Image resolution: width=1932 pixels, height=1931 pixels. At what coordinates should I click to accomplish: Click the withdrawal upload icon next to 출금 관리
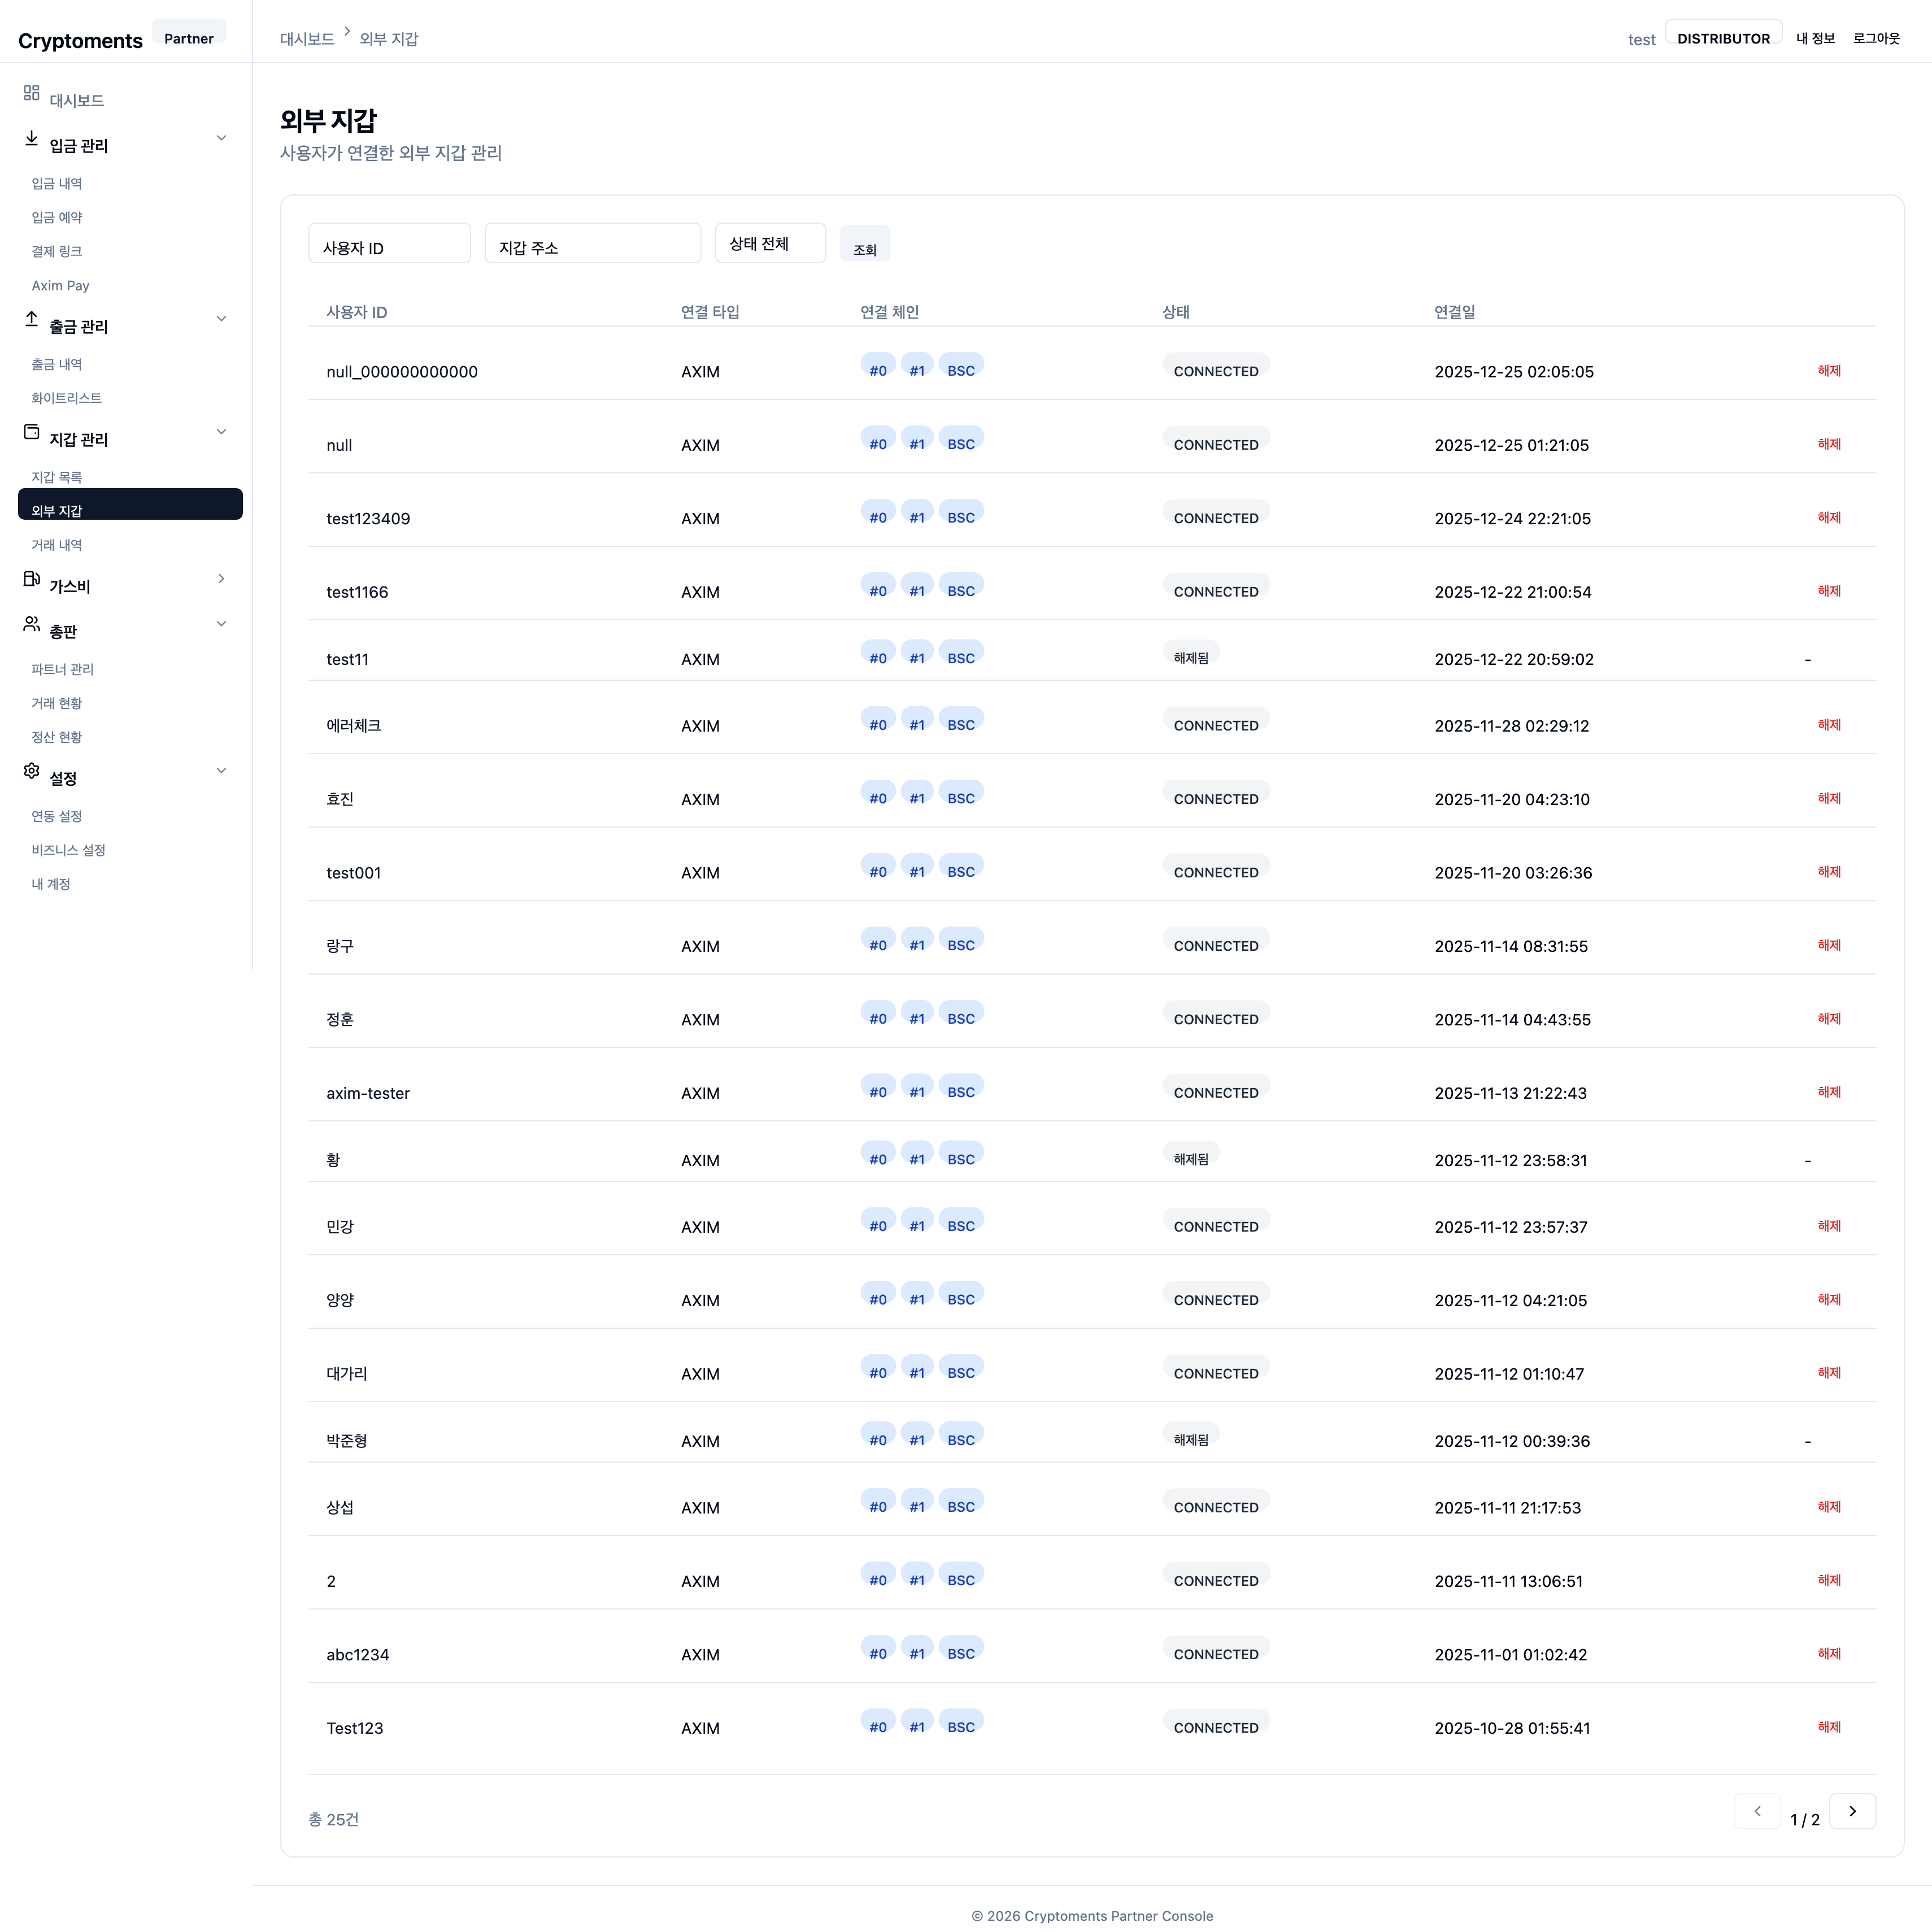click(31, 319)
